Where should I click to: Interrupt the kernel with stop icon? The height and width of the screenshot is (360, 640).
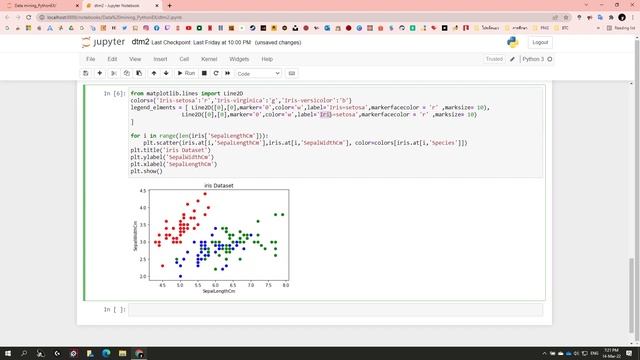pyautogui.click(x=204, y=73)
